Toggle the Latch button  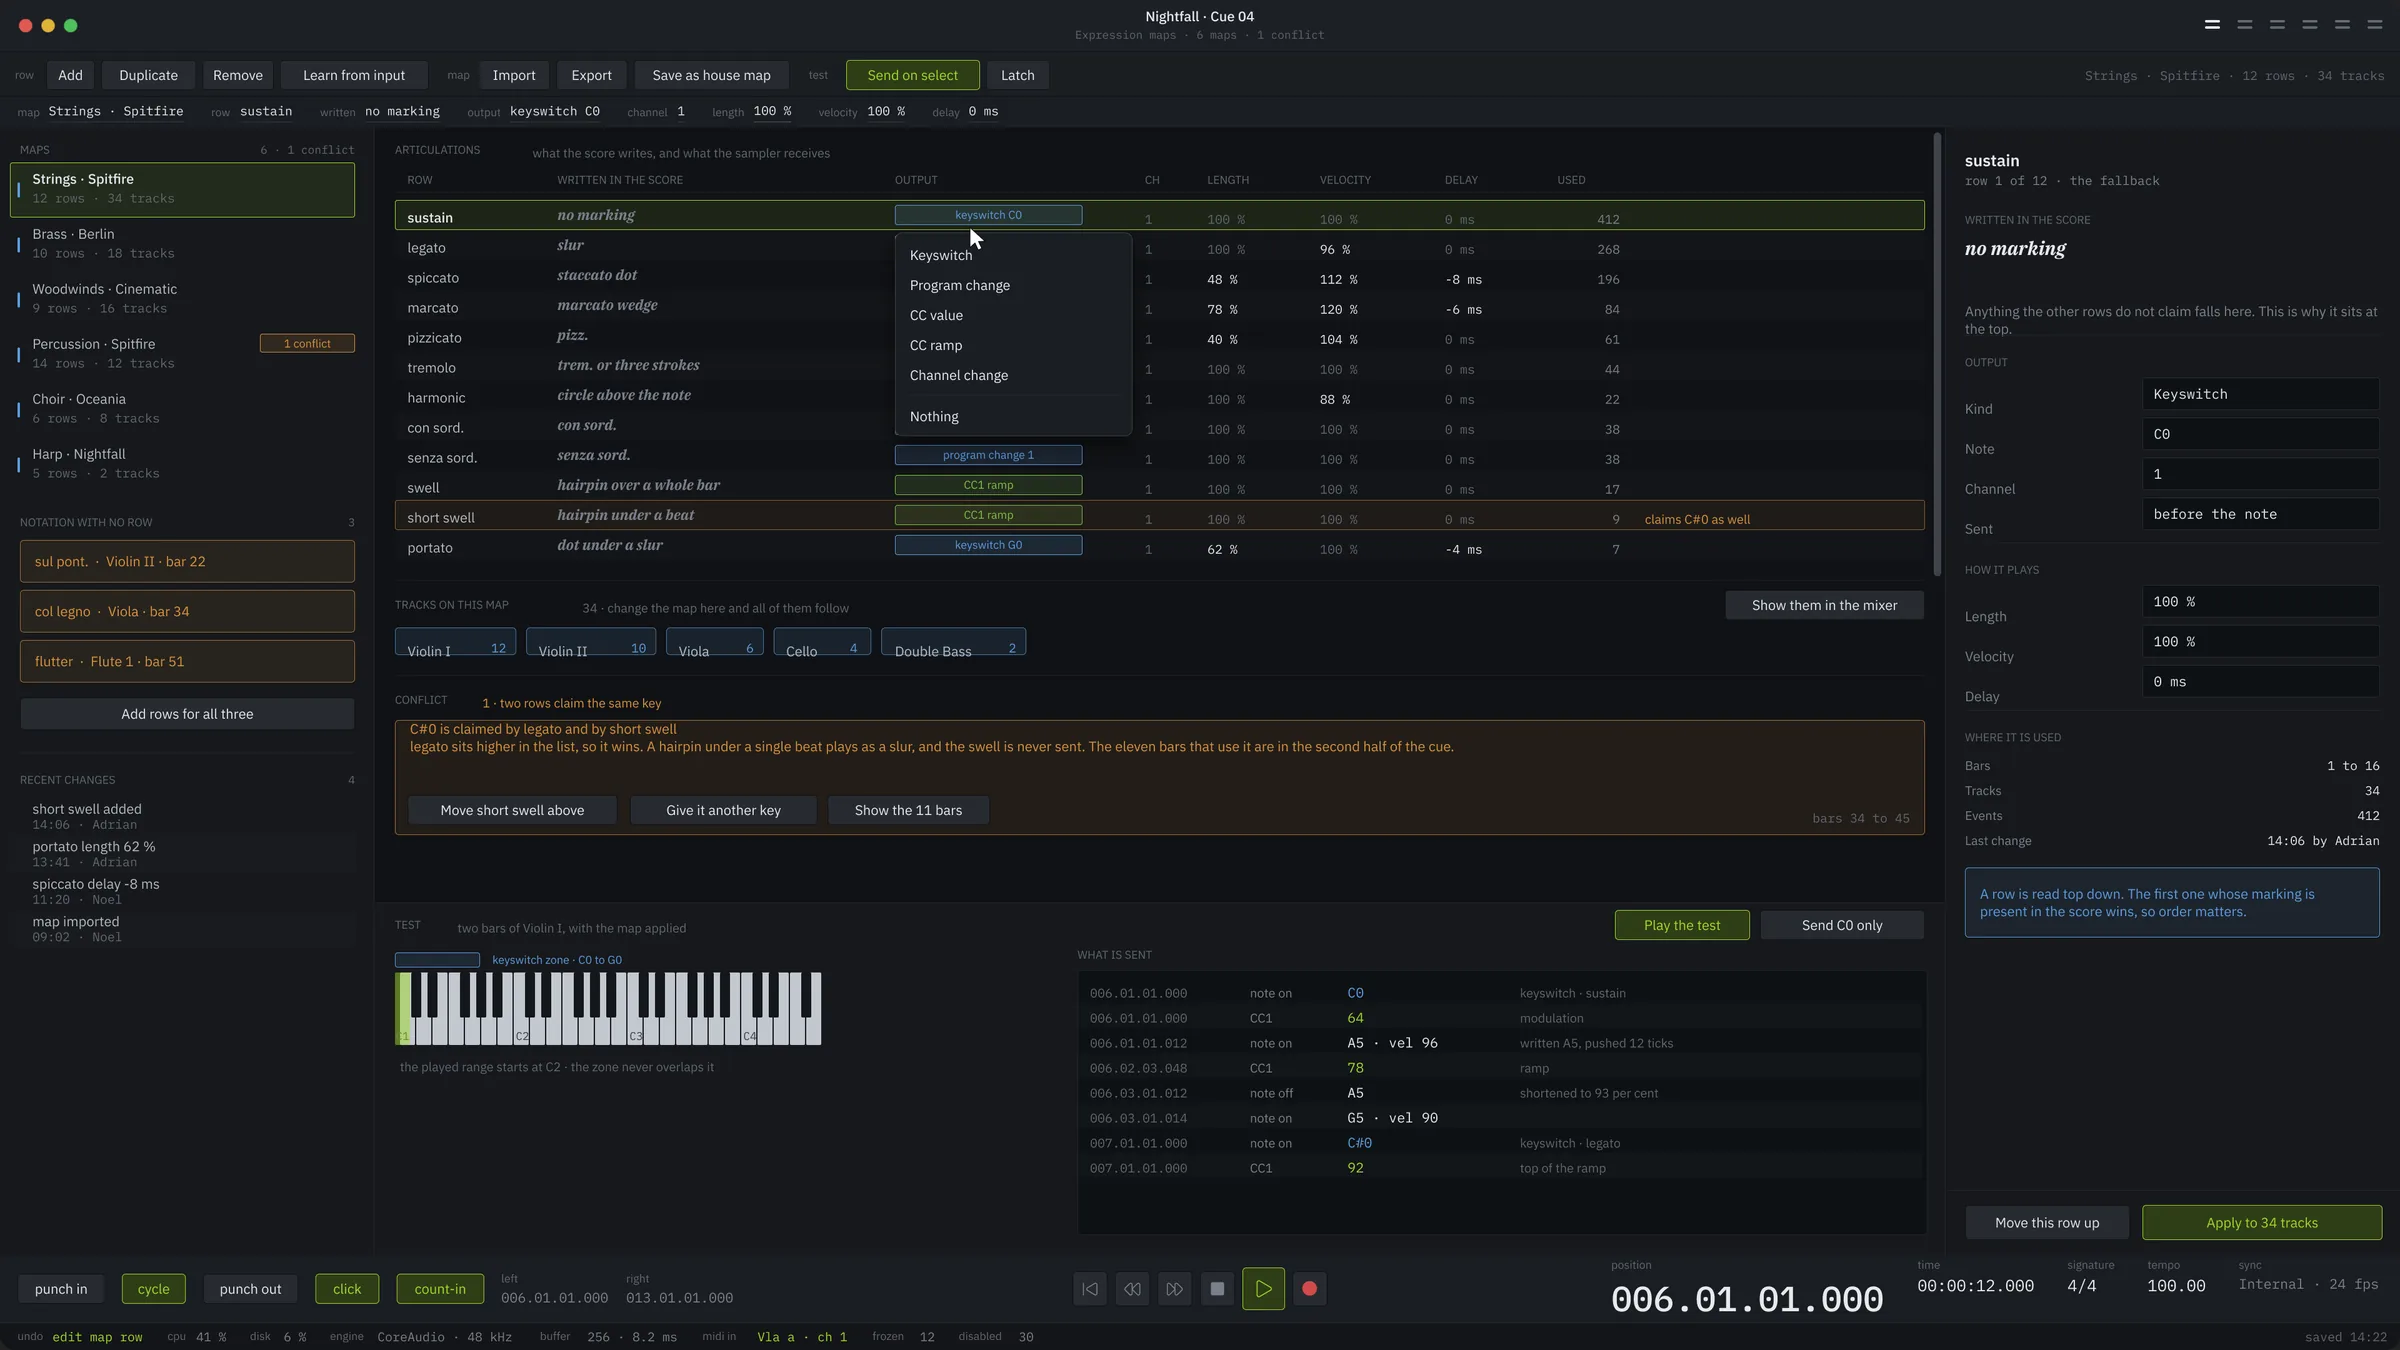pyautogui.click(x=1017, y=75)
